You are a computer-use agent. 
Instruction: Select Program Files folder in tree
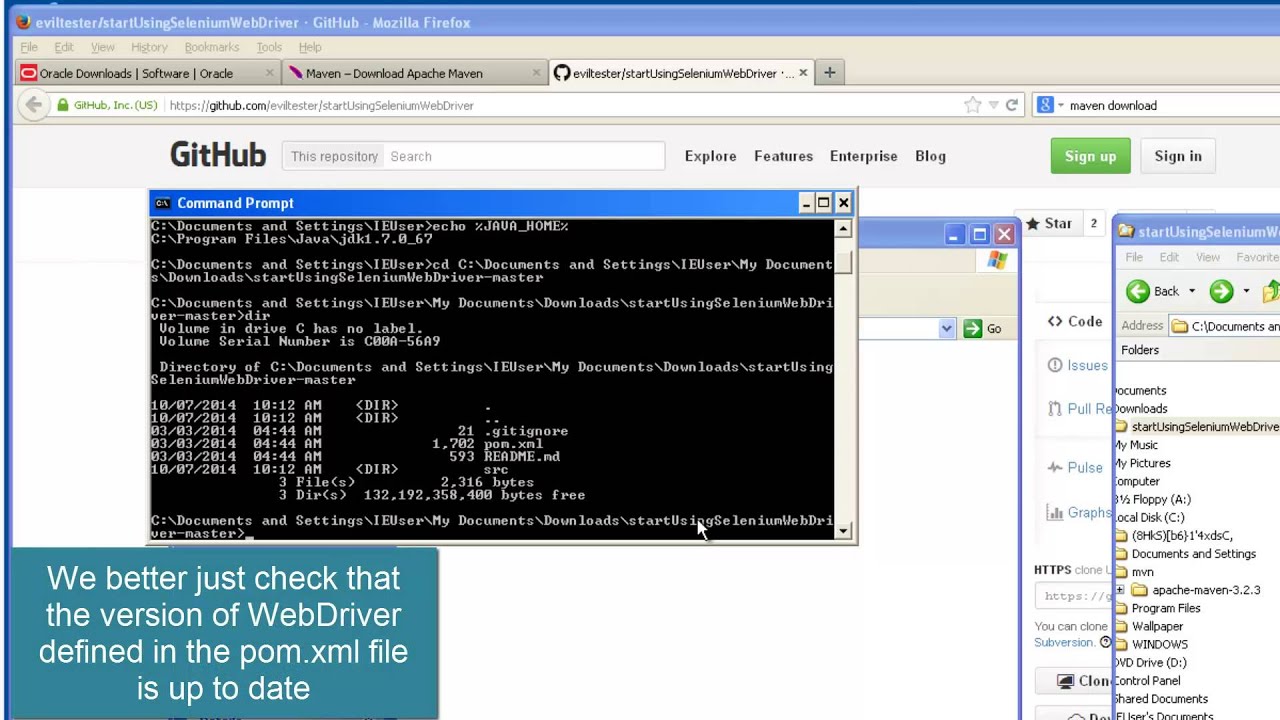1166,608
